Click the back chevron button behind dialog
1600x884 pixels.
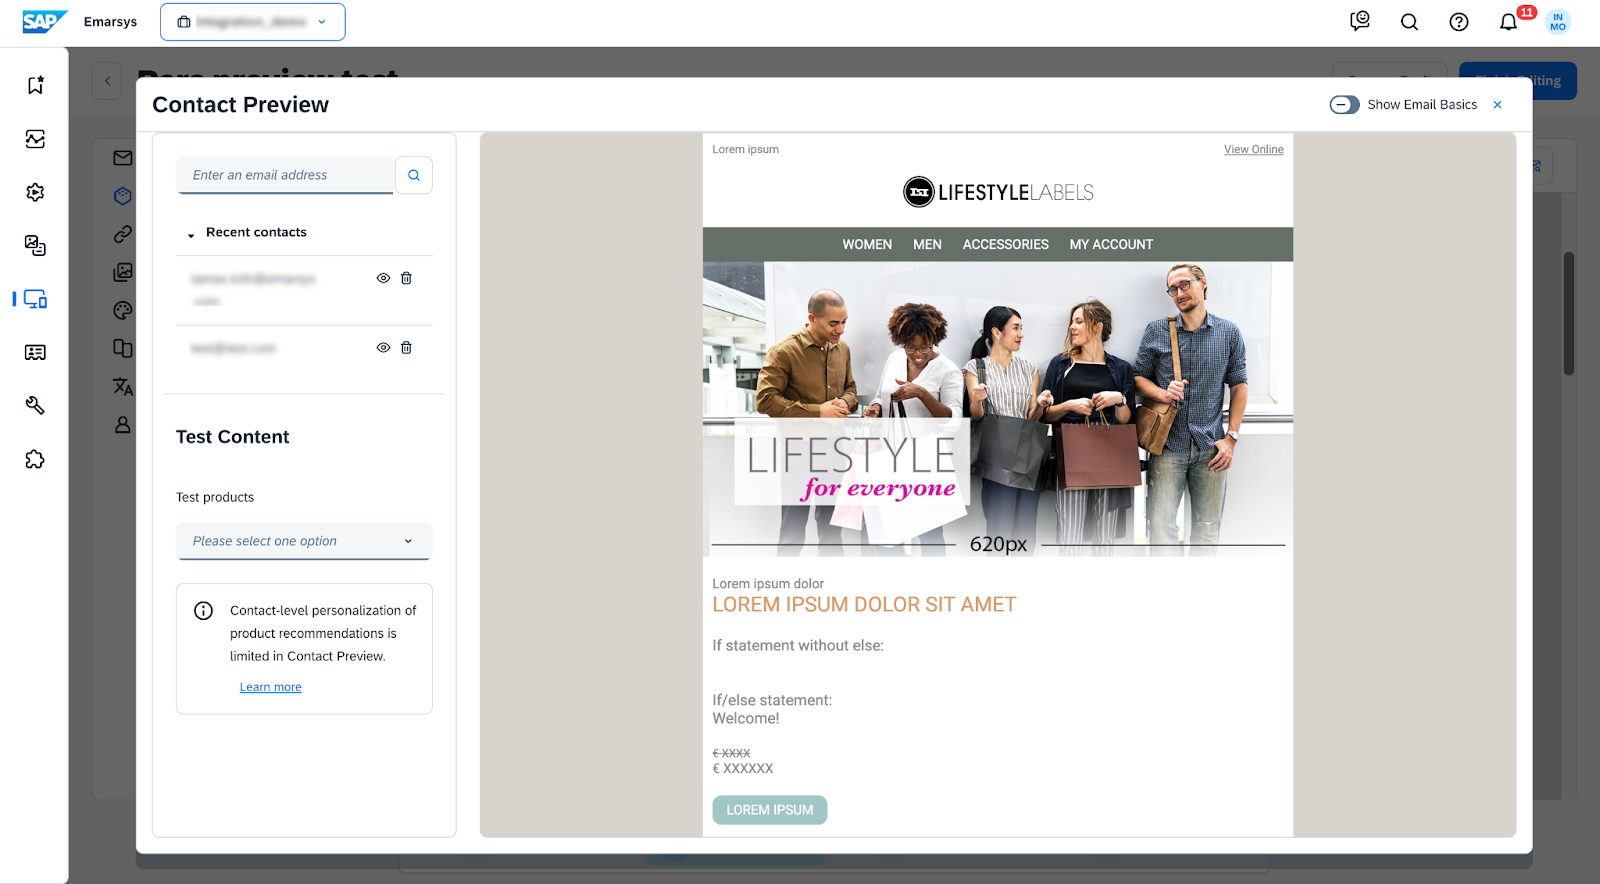[x=107, y=81]
